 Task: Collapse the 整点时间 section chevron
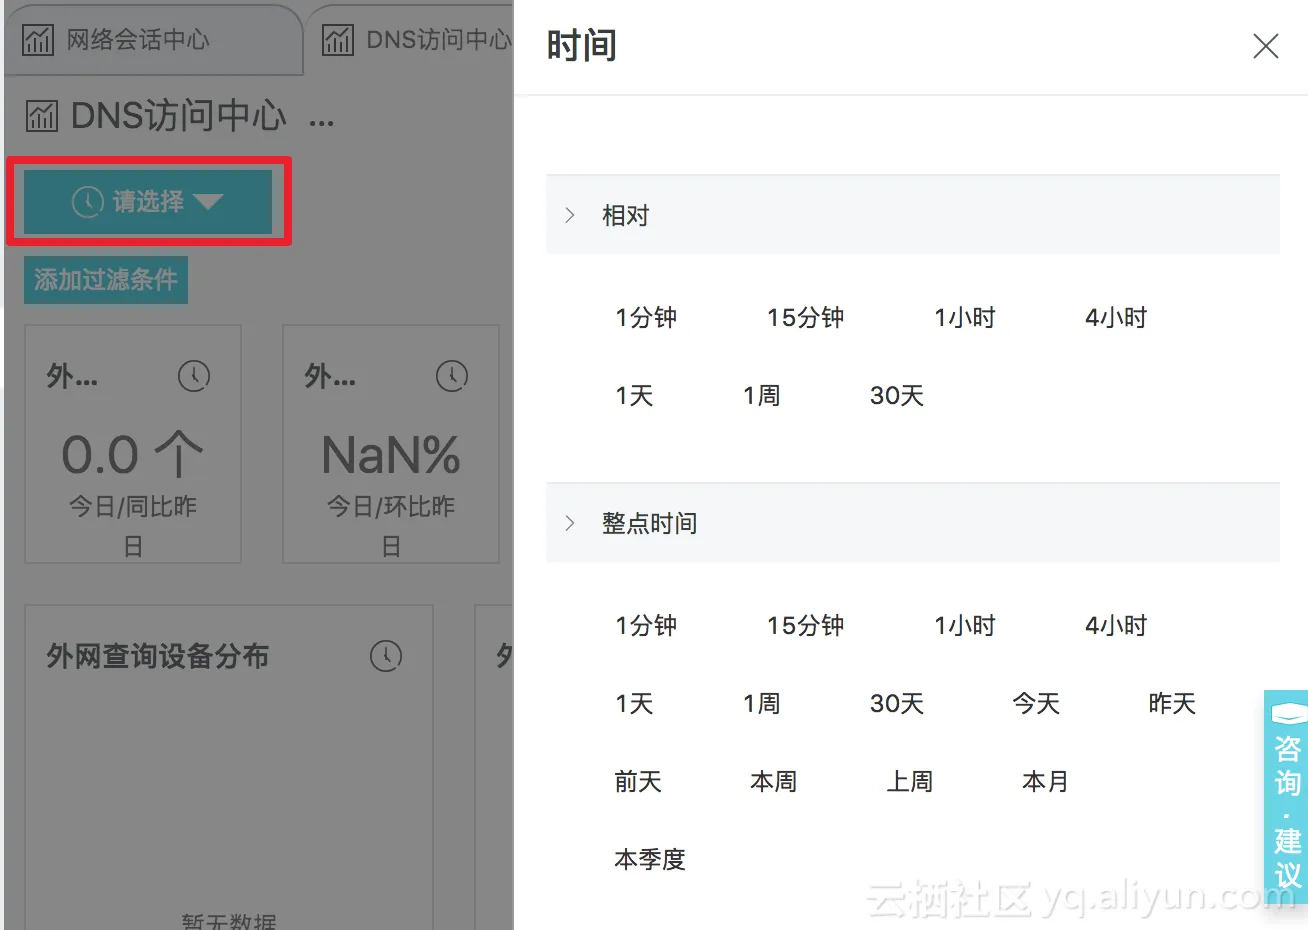coord(570,523)
